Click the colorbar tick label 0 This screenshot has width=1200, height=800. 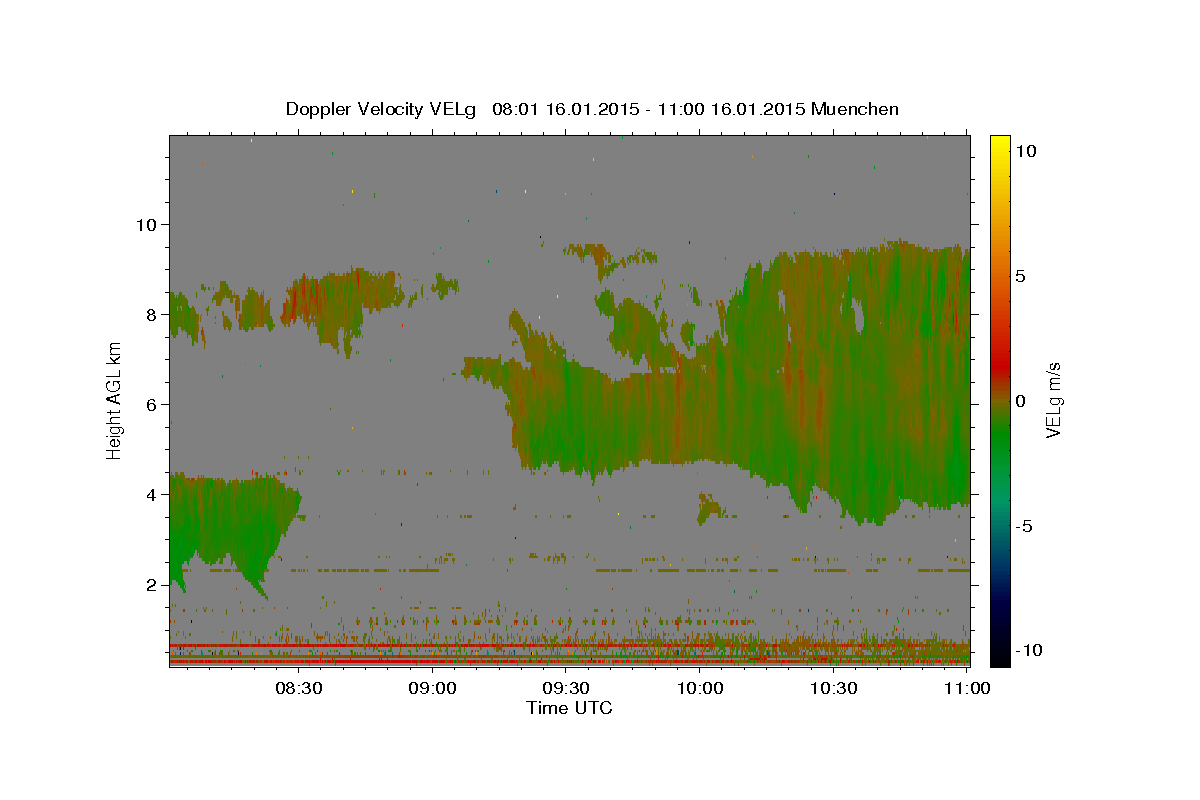point(1020,400)
